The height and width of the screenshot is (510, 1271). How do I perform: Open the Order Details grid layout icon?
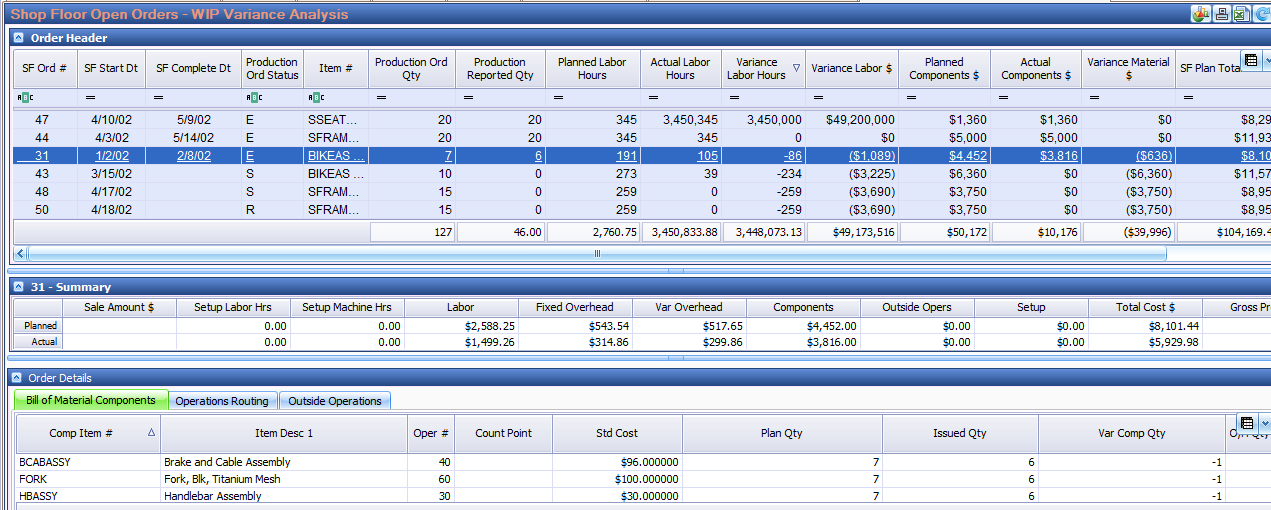(x=1246, y=423)
